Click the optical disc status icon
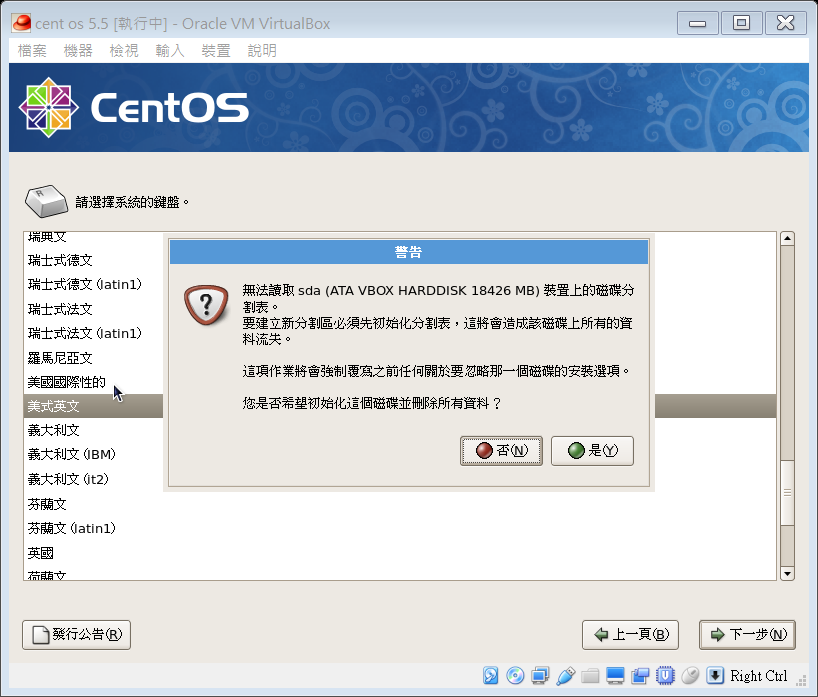Viewport: 818px width, 697px height. click(x=515, y=675)
